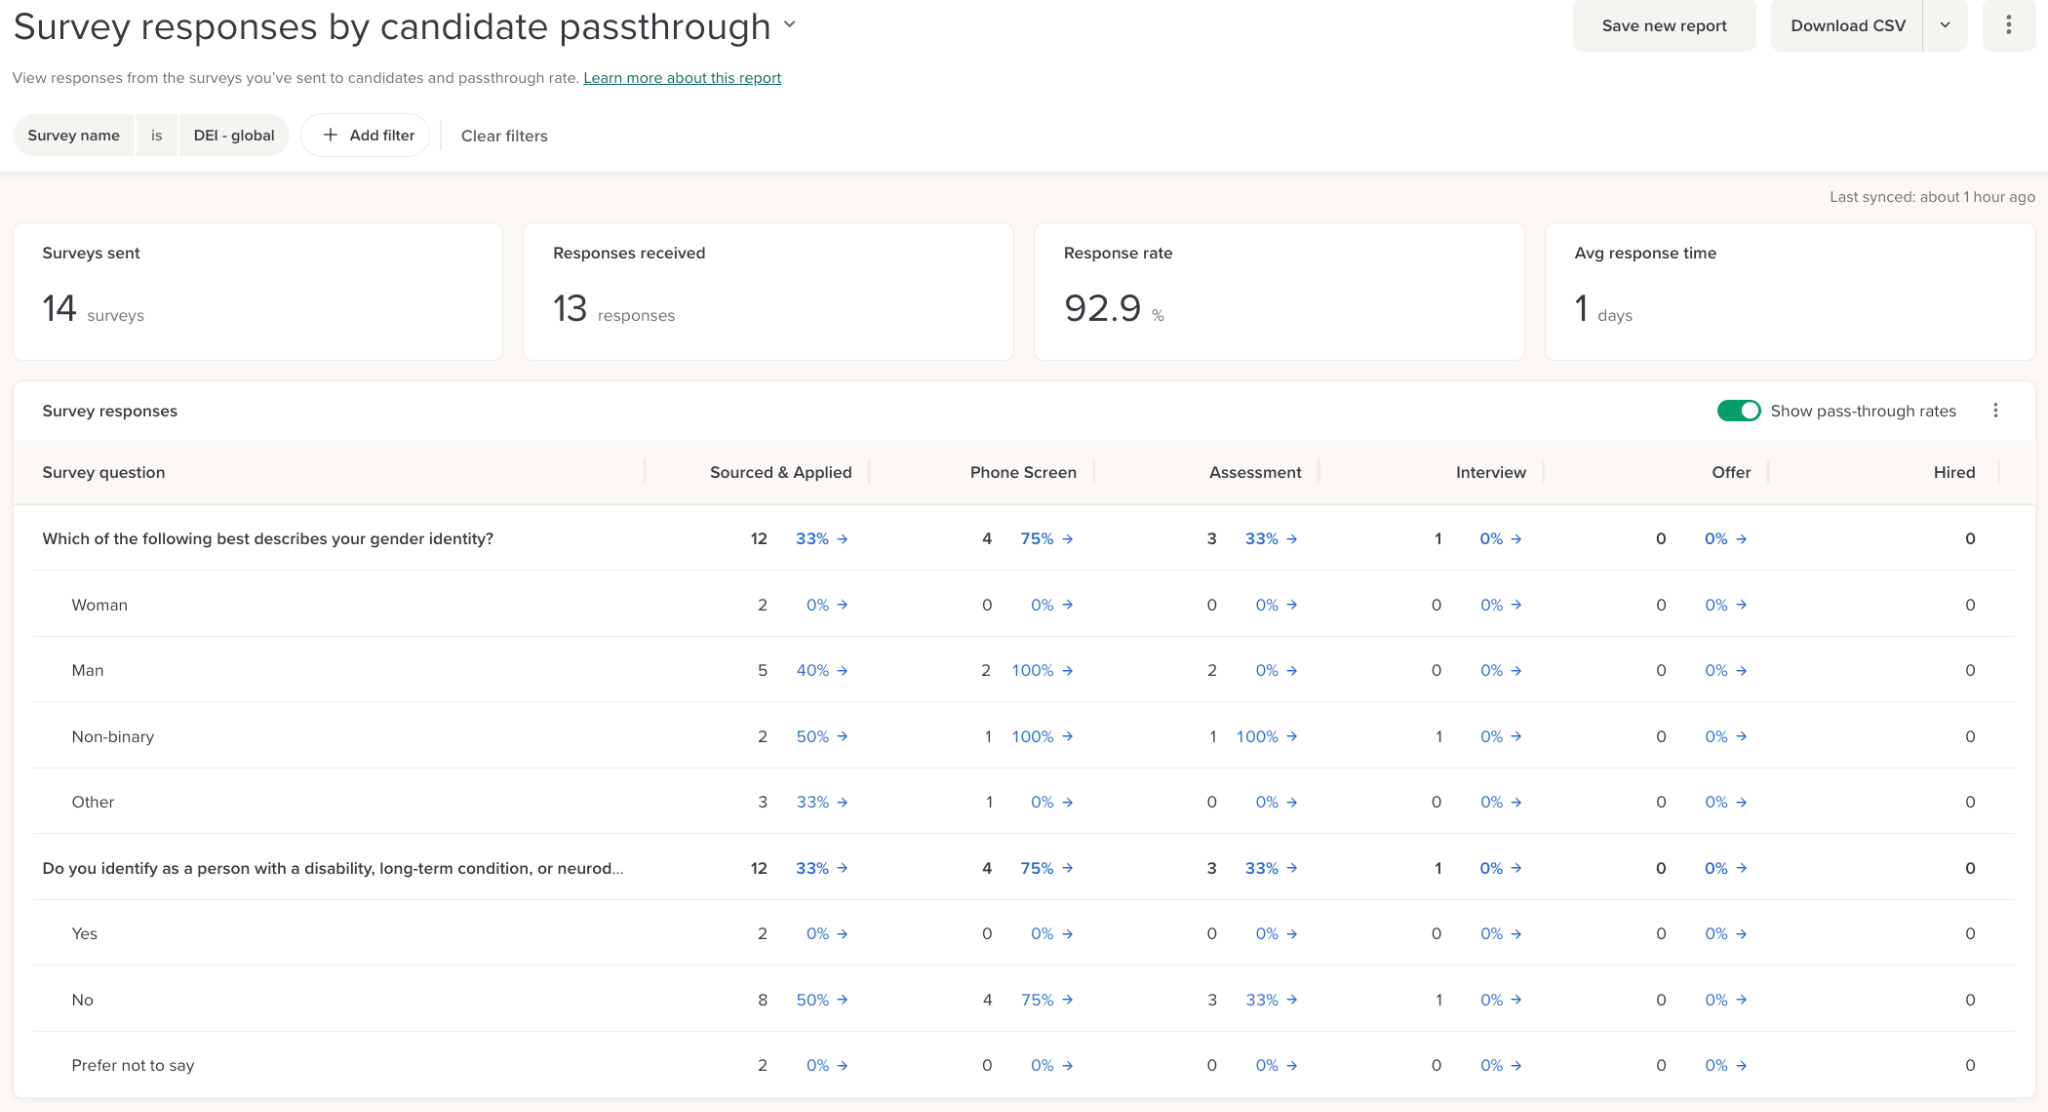Viewport: 2048px width, 1112px height.
Task: Click the Survey name filter chip
Action: [74, 135]
